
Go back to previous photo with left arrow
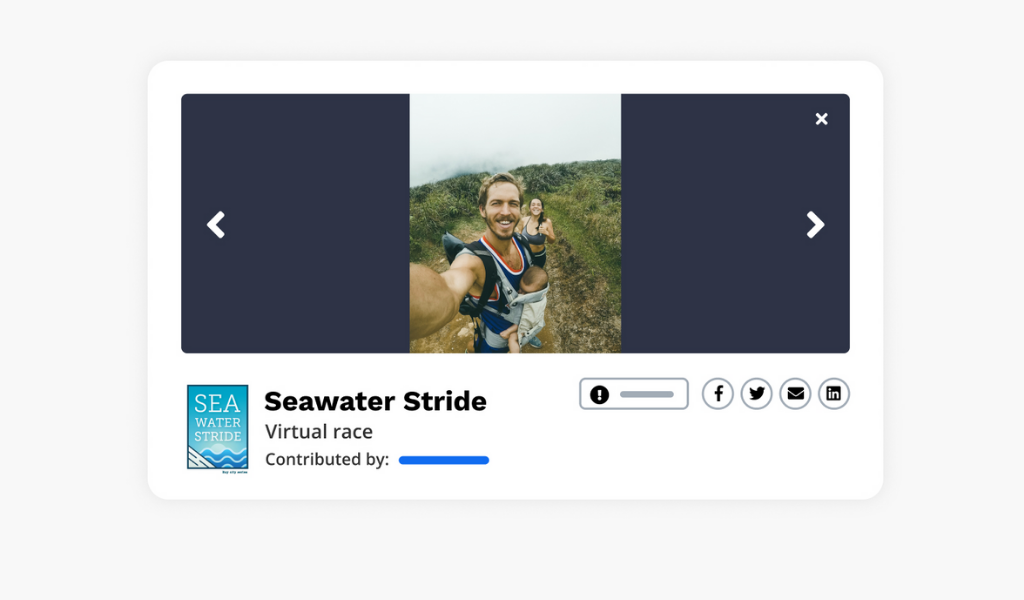[216, 224]
